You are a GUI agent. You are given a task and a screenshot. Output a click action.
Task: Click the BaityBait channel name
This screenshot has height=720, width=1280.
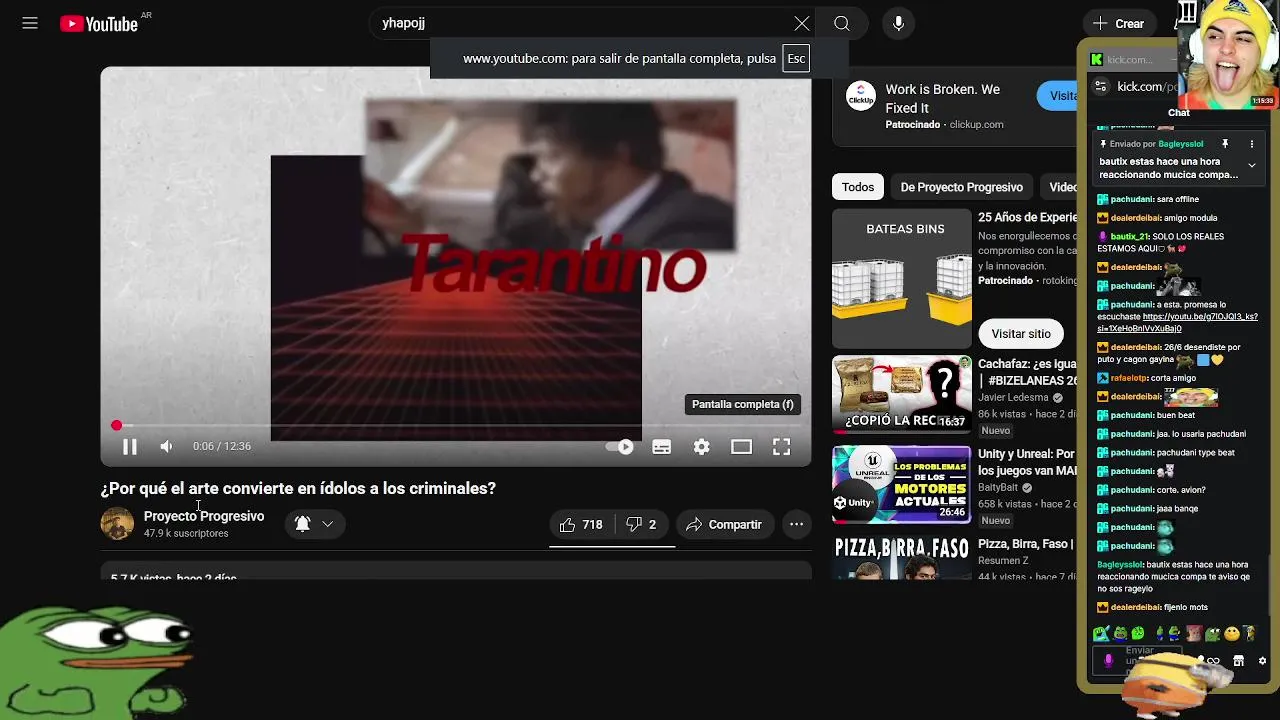coord(998,488)
